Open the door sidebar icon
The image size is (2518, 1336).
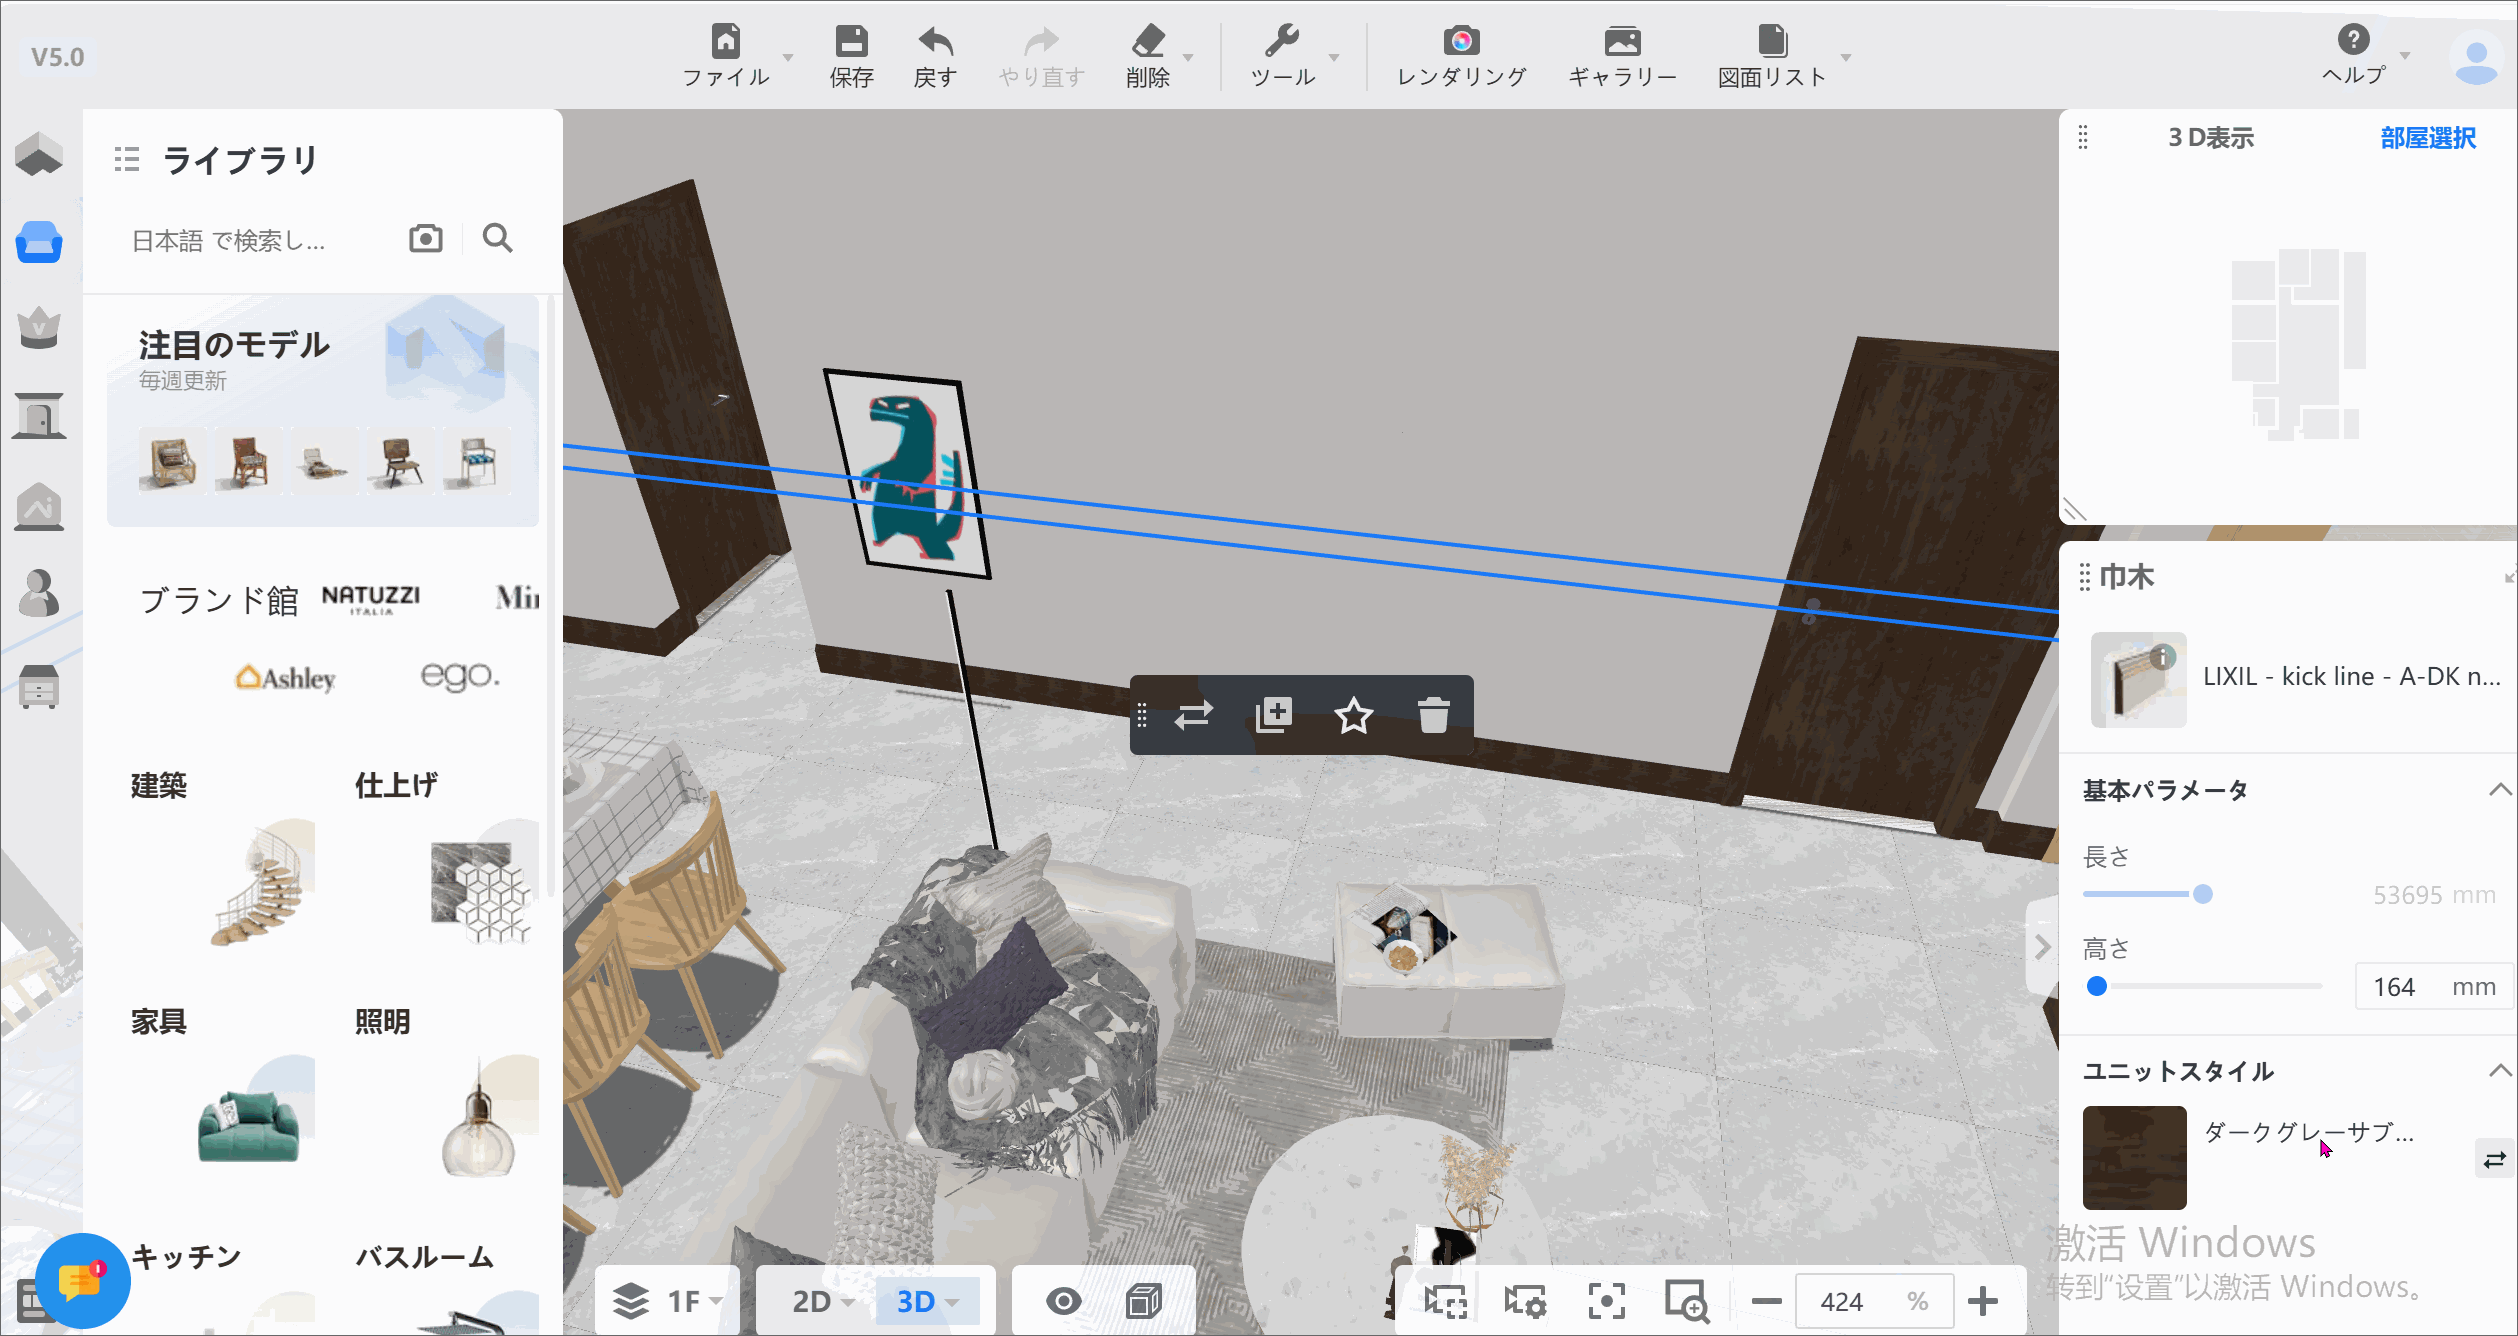(x=39, y=415)
